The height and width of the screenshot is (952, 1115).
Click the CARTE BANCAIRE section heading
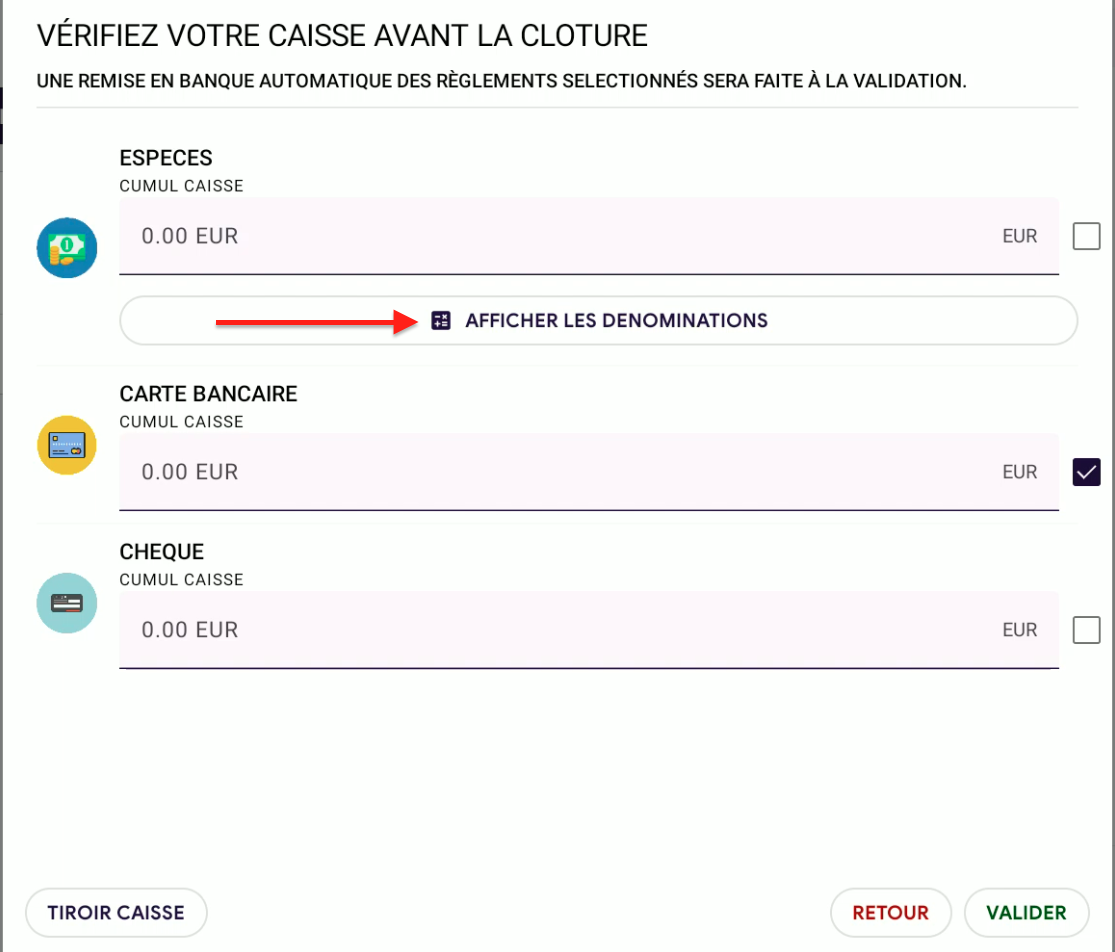[208, 394]
